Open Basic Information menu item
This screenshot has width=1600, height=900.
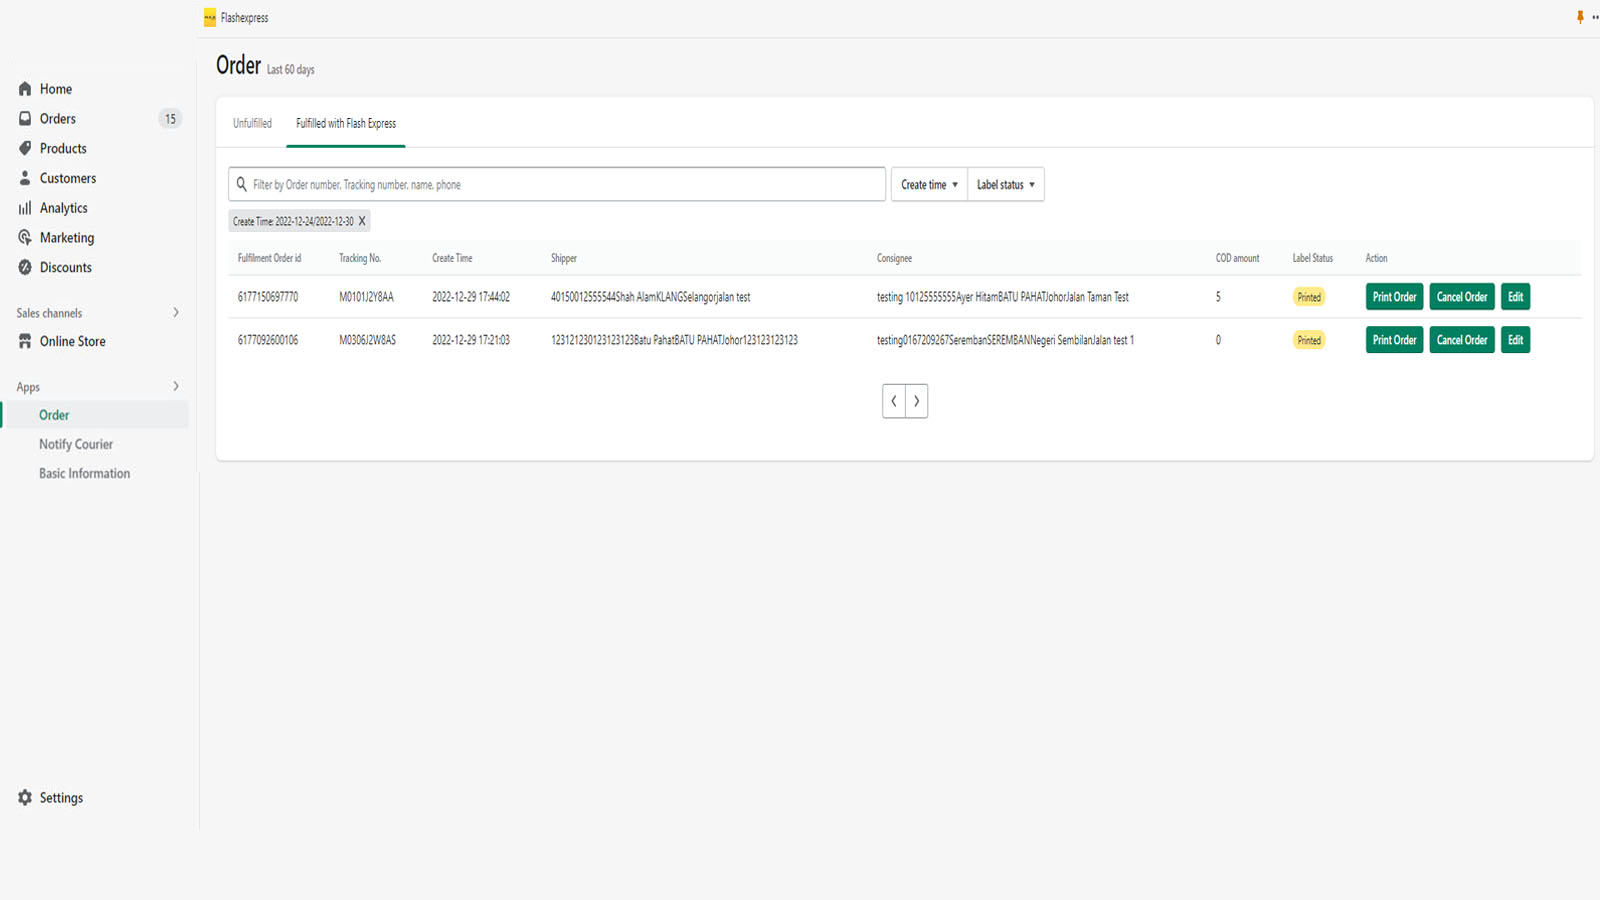[x=85, y=473]
